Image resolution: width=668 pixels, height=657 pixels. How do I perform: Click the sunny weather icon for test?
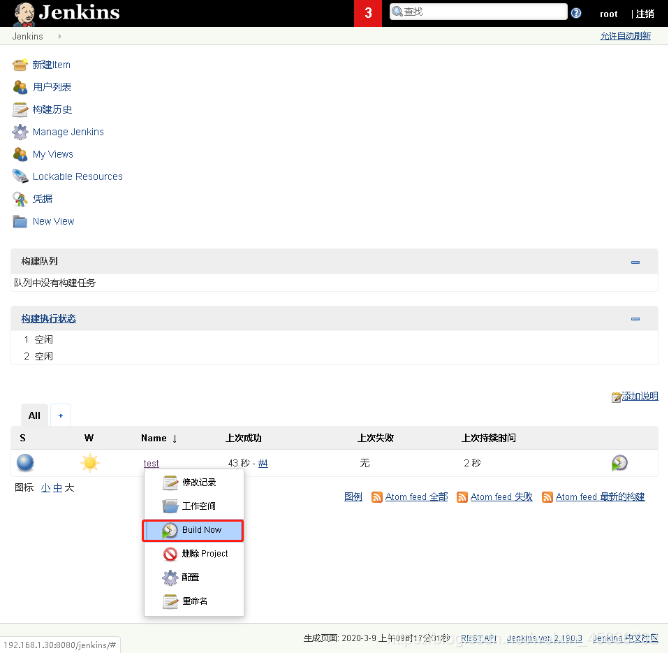tap(90, 463)
